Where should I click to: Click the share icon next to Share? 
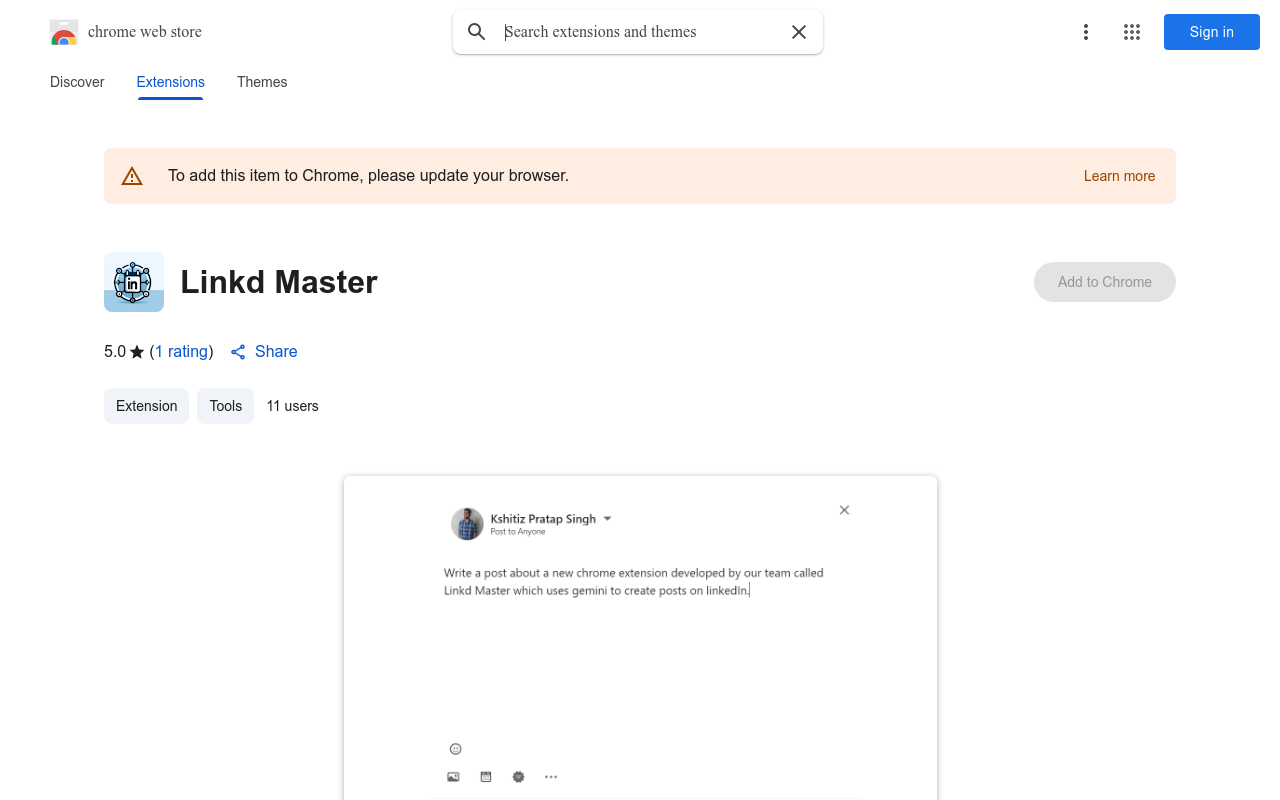[238, 352]
